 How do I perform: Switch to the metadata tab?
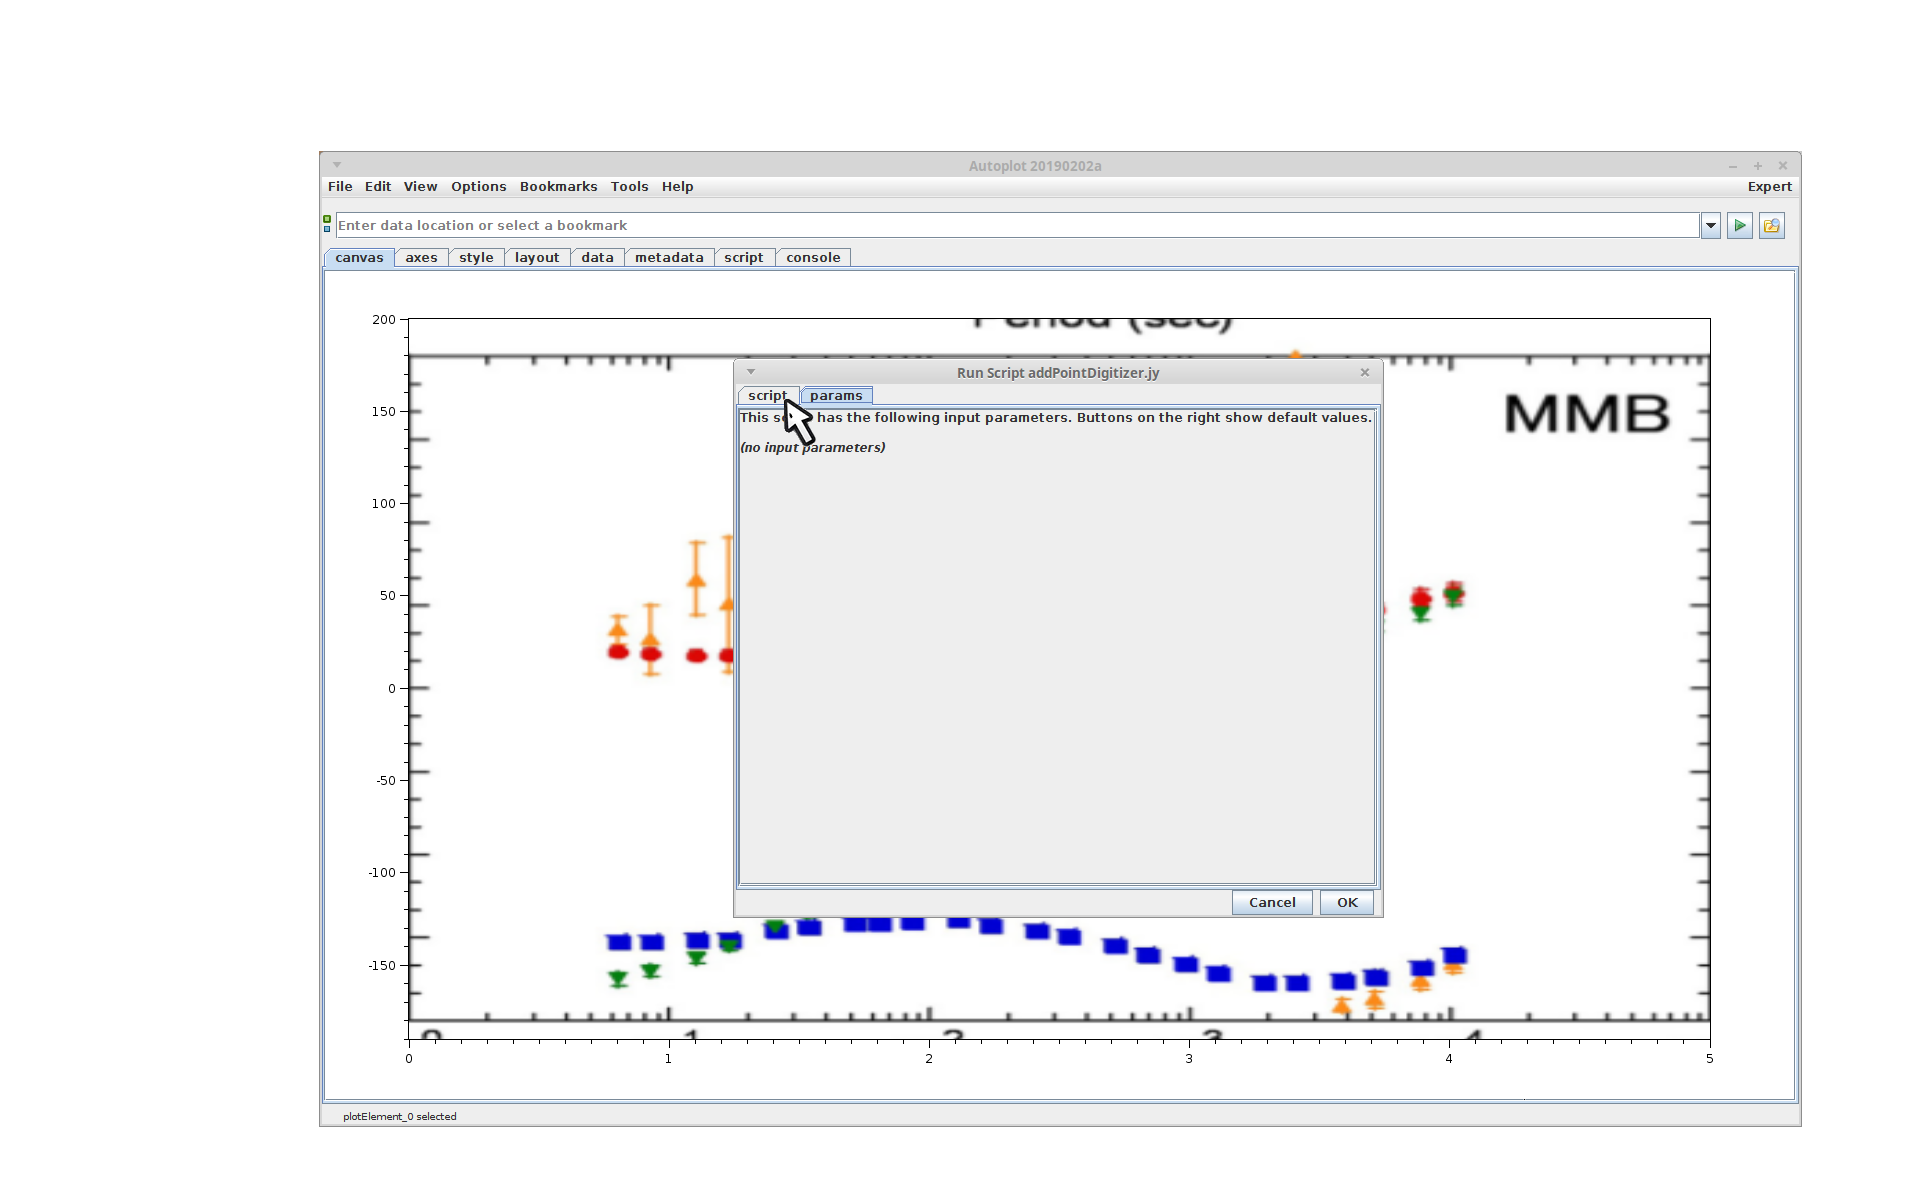[x=669, y=258]
